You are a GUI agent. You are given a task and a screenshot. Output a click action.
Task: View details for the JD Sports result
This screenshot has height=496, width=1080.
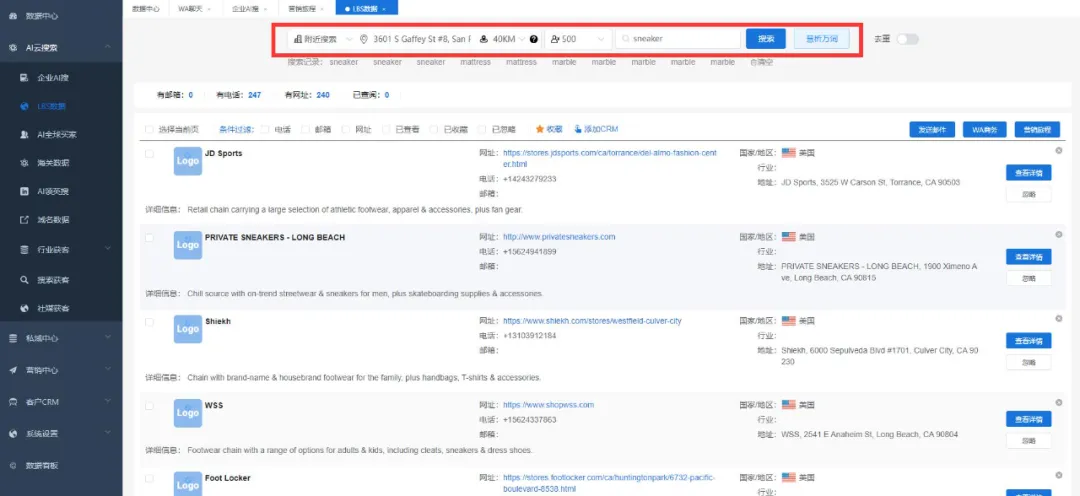click(1028, 172)
